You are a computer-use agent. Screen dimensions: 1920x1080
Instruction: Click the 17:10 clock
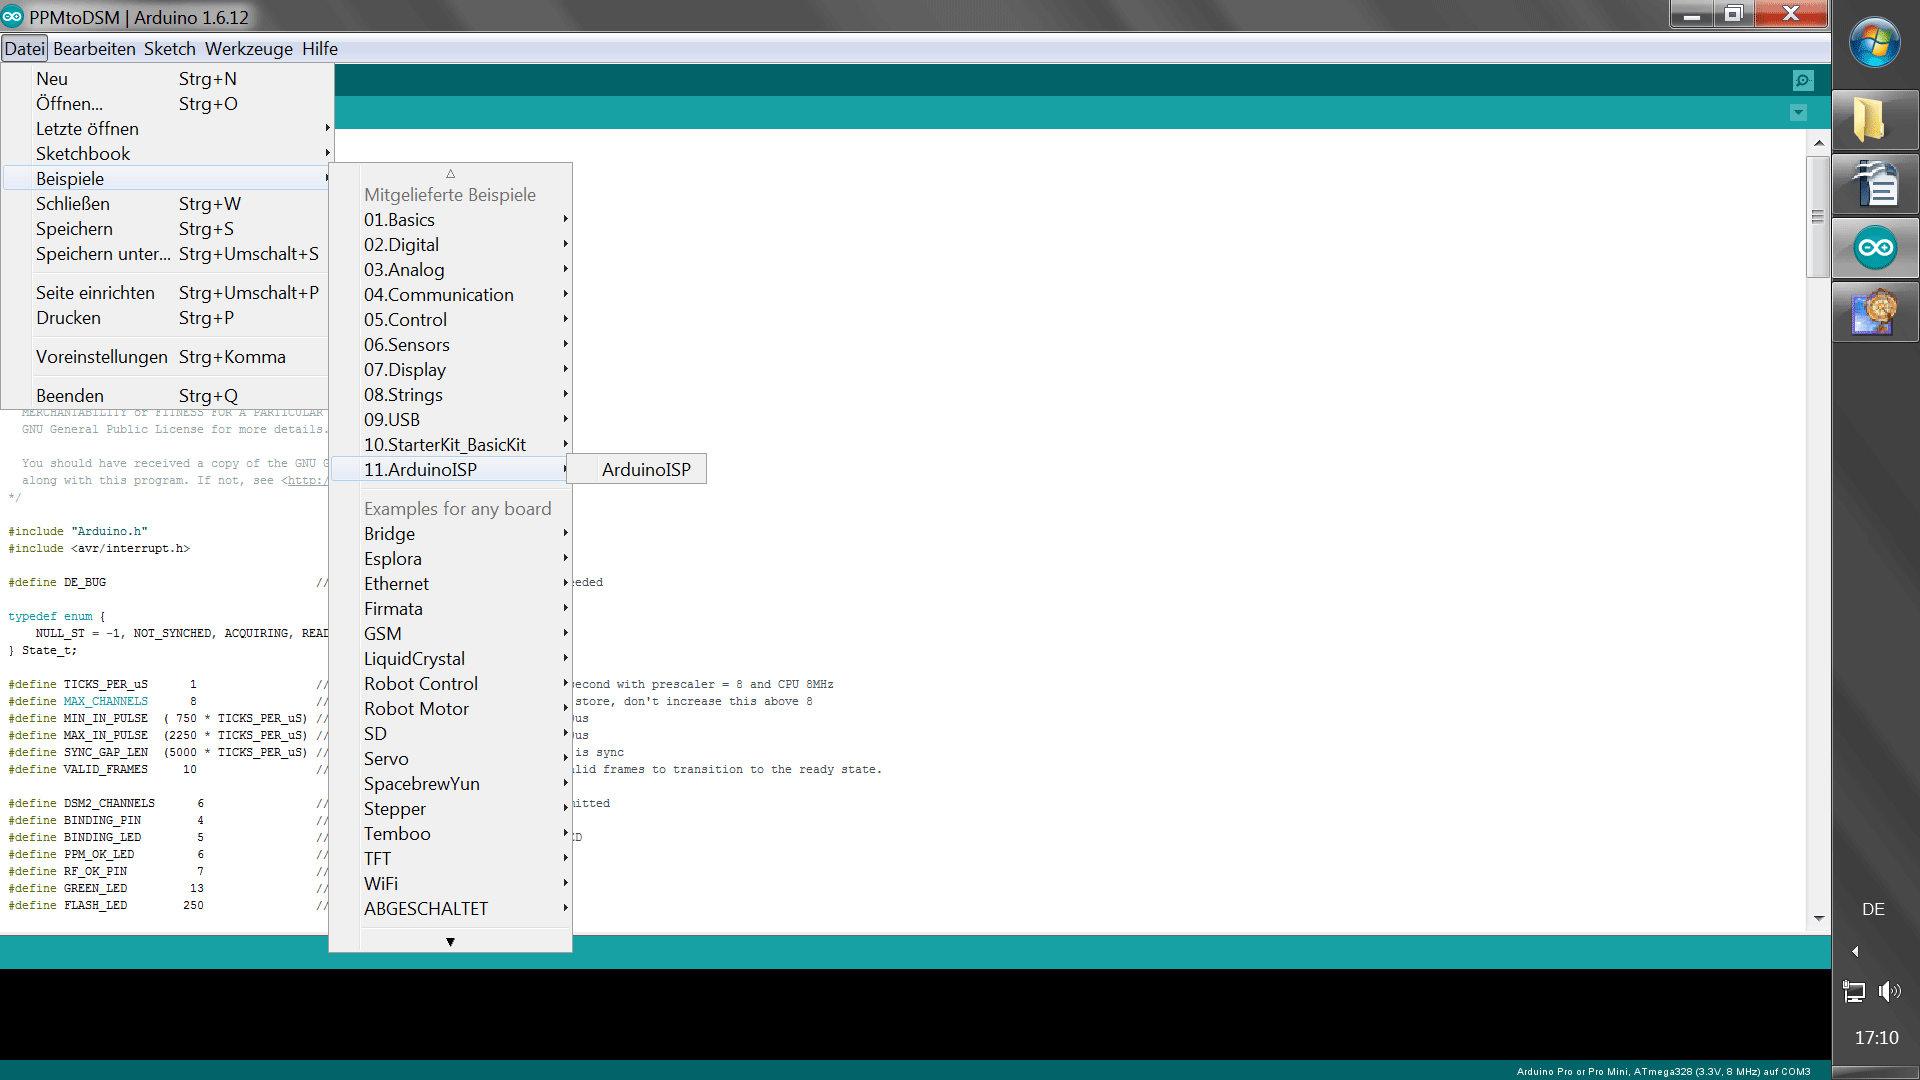coord(1876,1038)
